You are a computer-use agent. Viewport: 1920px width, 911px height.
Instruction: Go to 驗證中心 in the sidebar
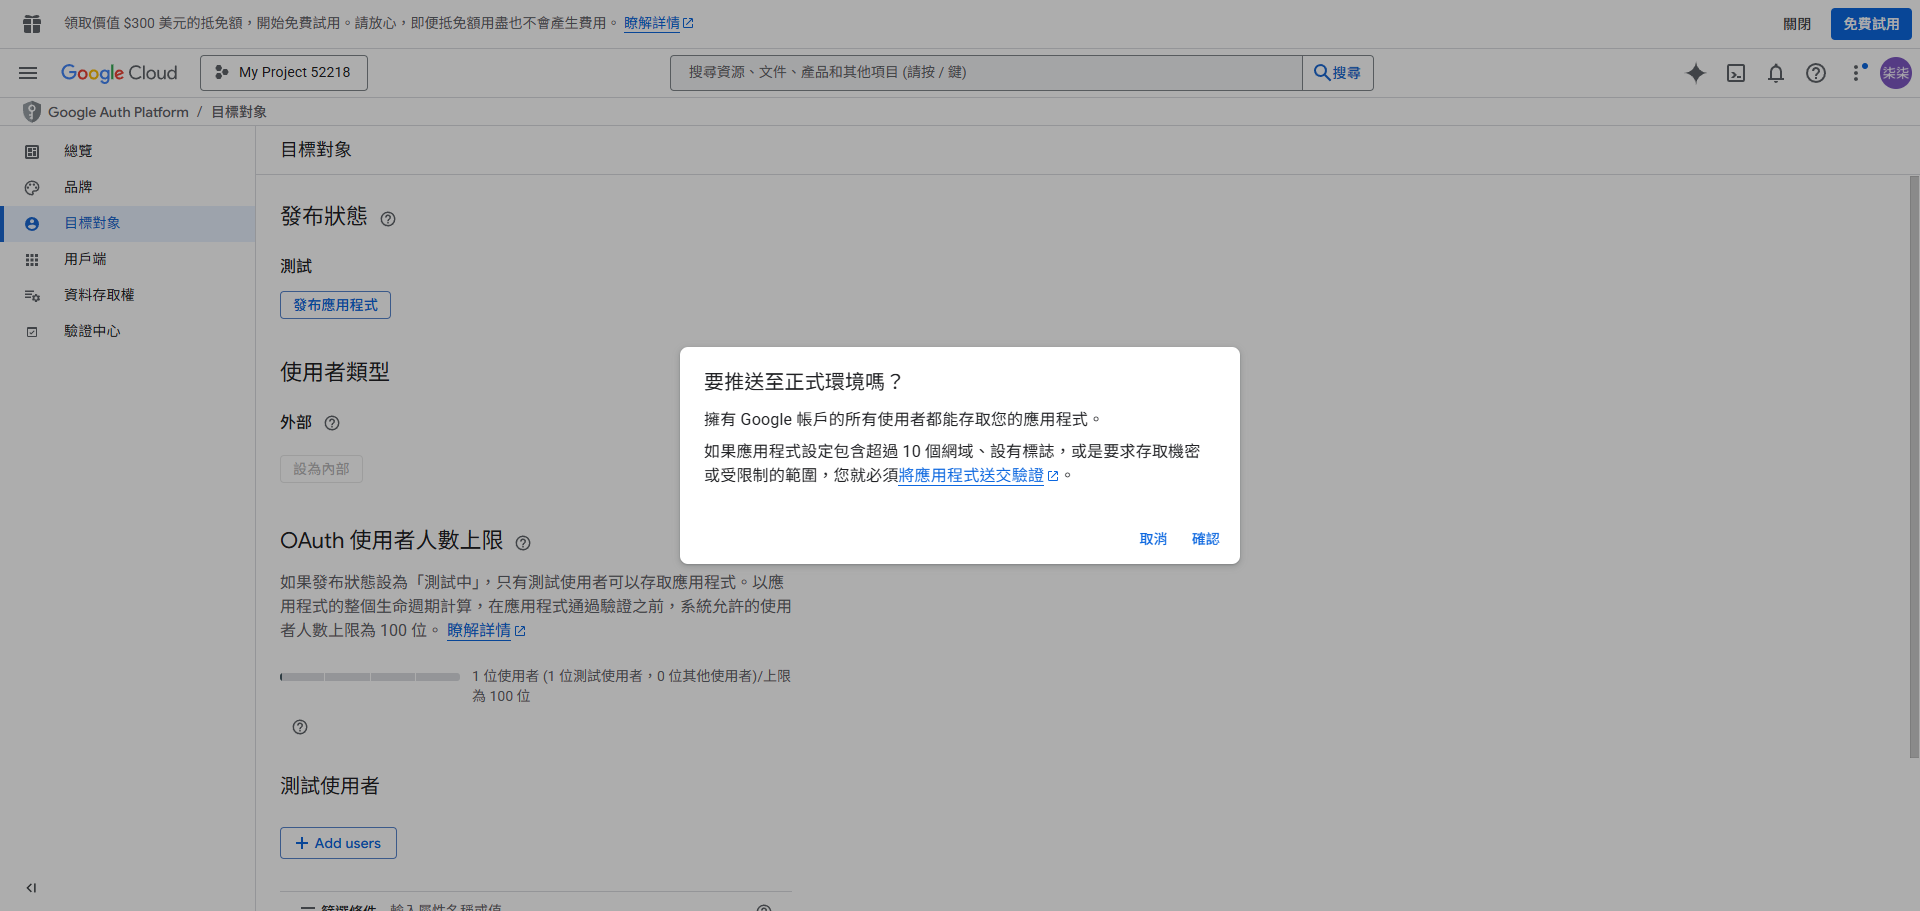pyautogui.click(x=92, y=330)
